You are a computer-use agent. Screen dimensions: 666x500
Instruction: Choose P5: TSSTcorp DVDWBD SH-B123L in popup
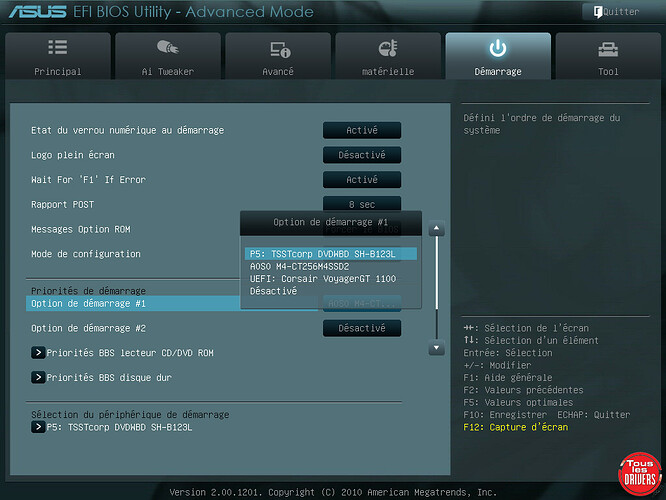click(322, 254)
